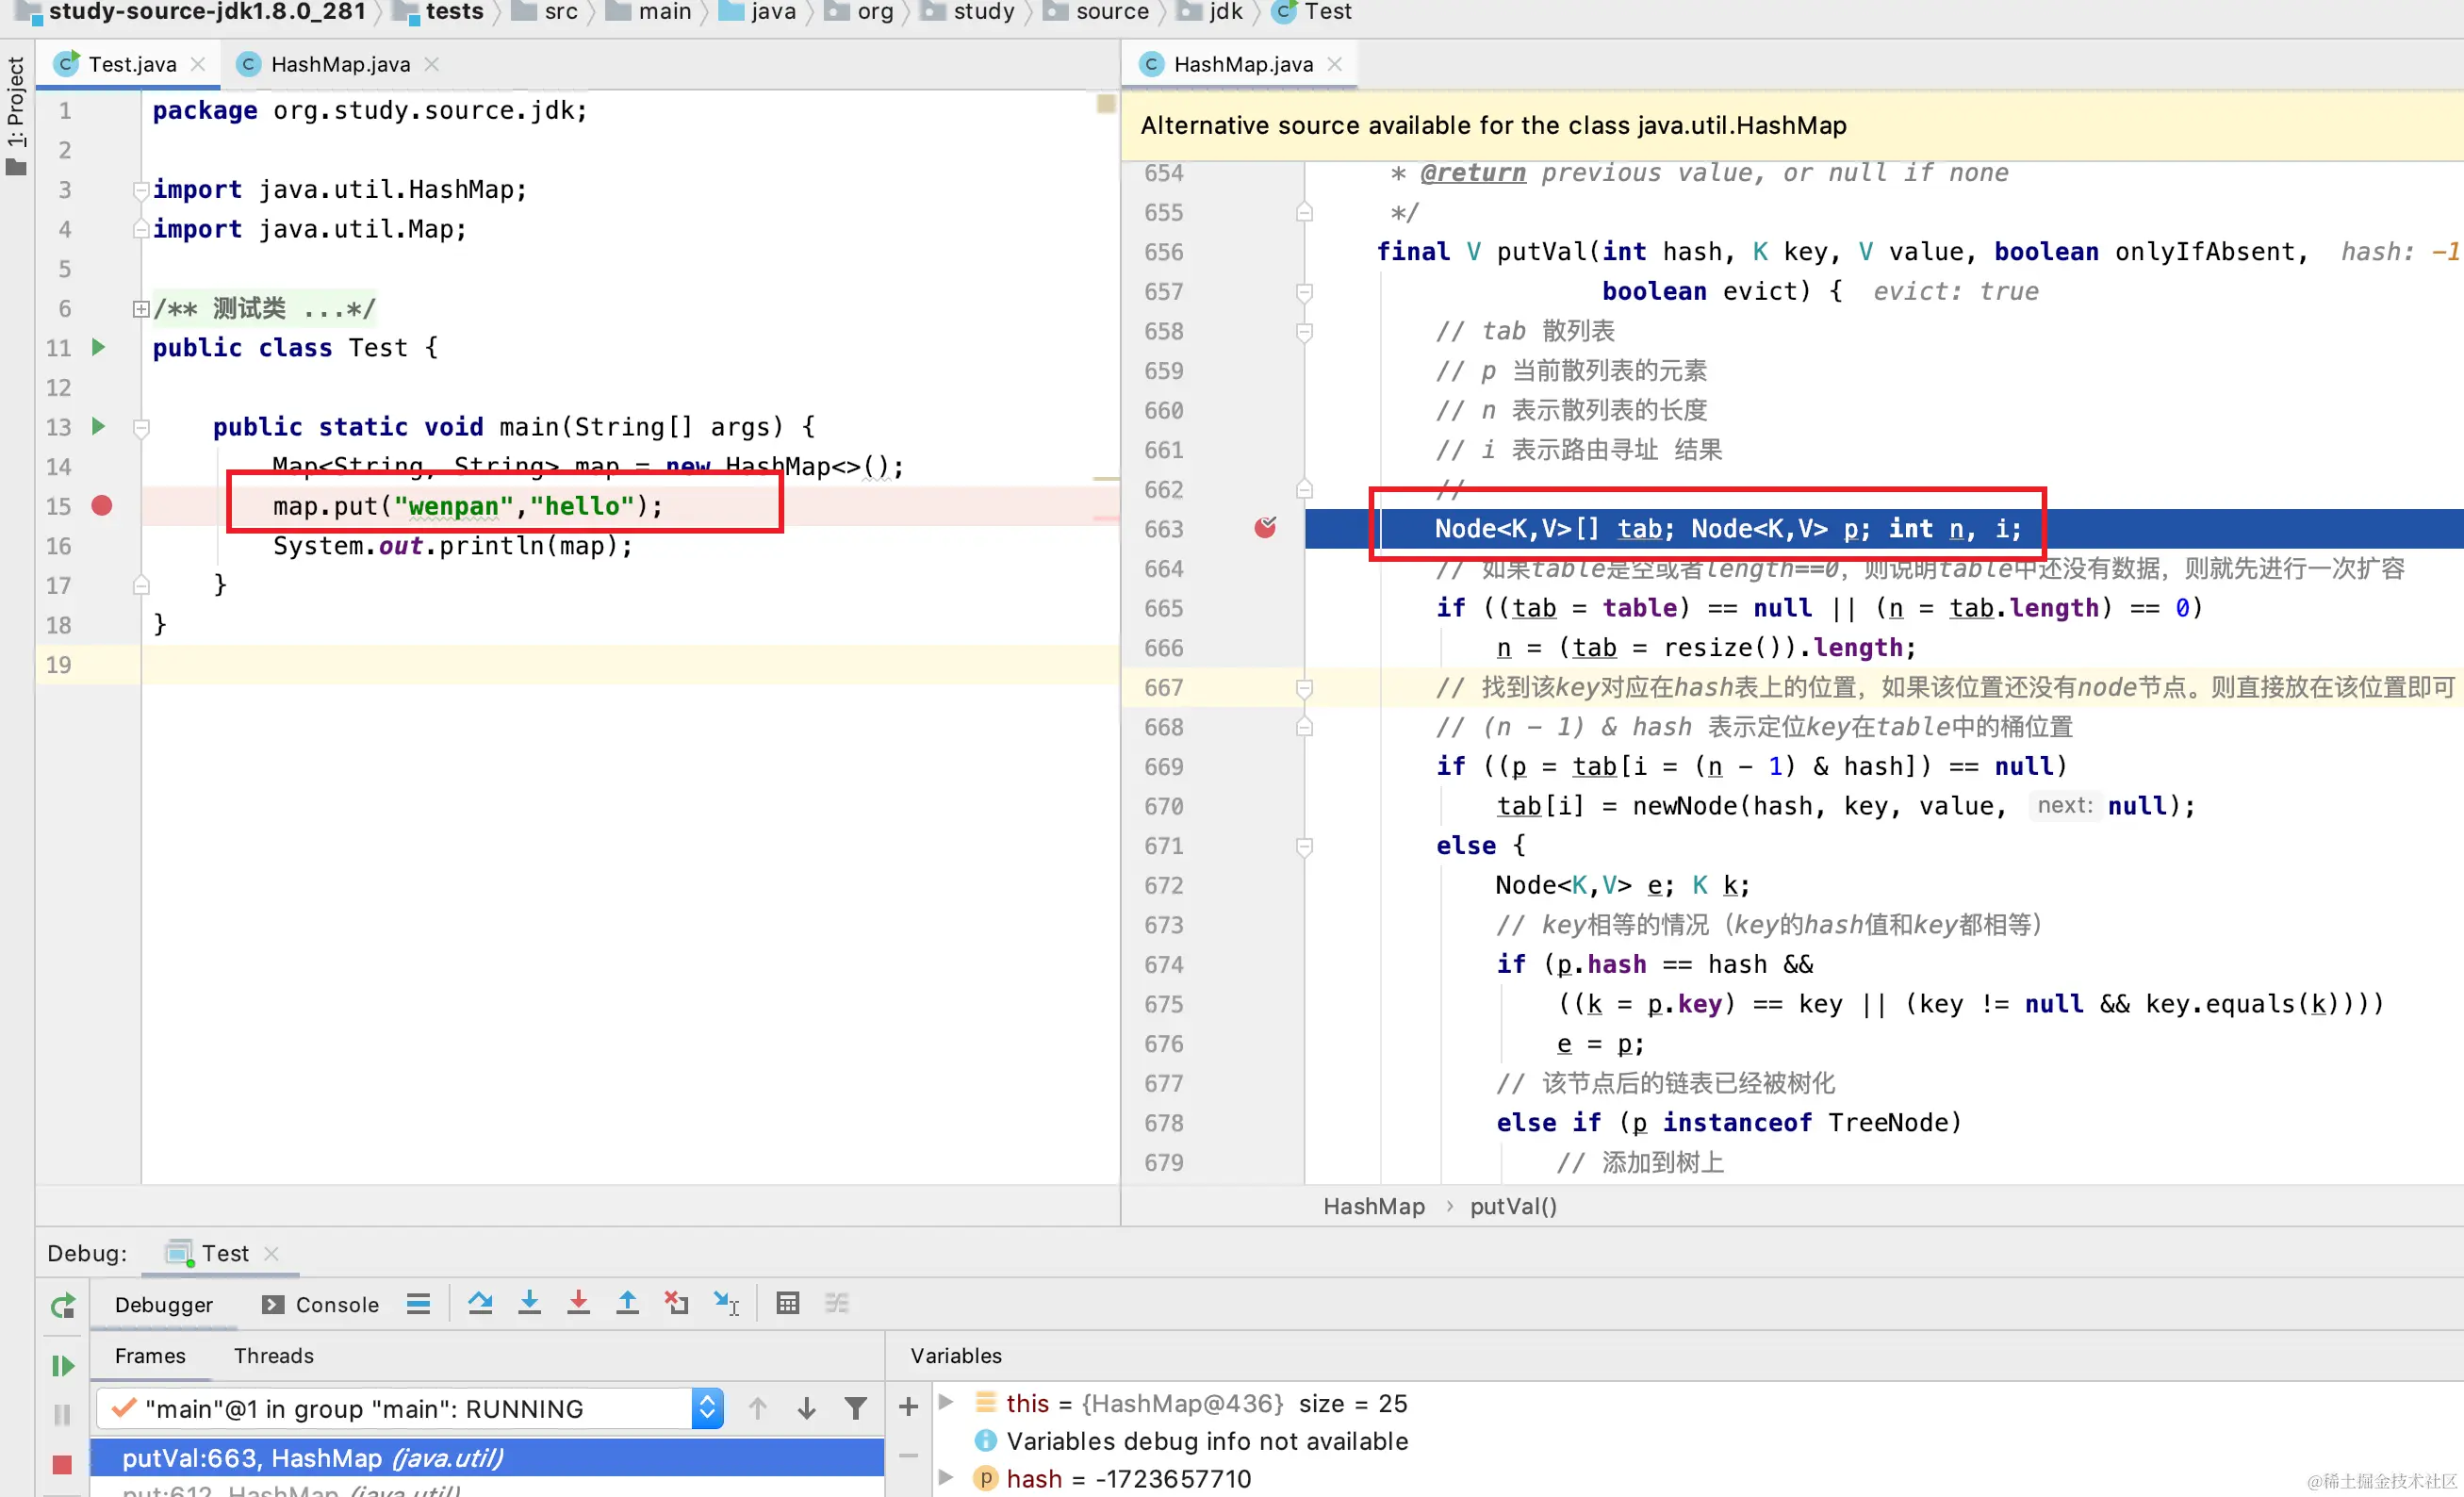Expand the 'hash' variable node
Image resolution: width=2464 pixels, height=1497 pixels.
click(x=946, y=1477)
